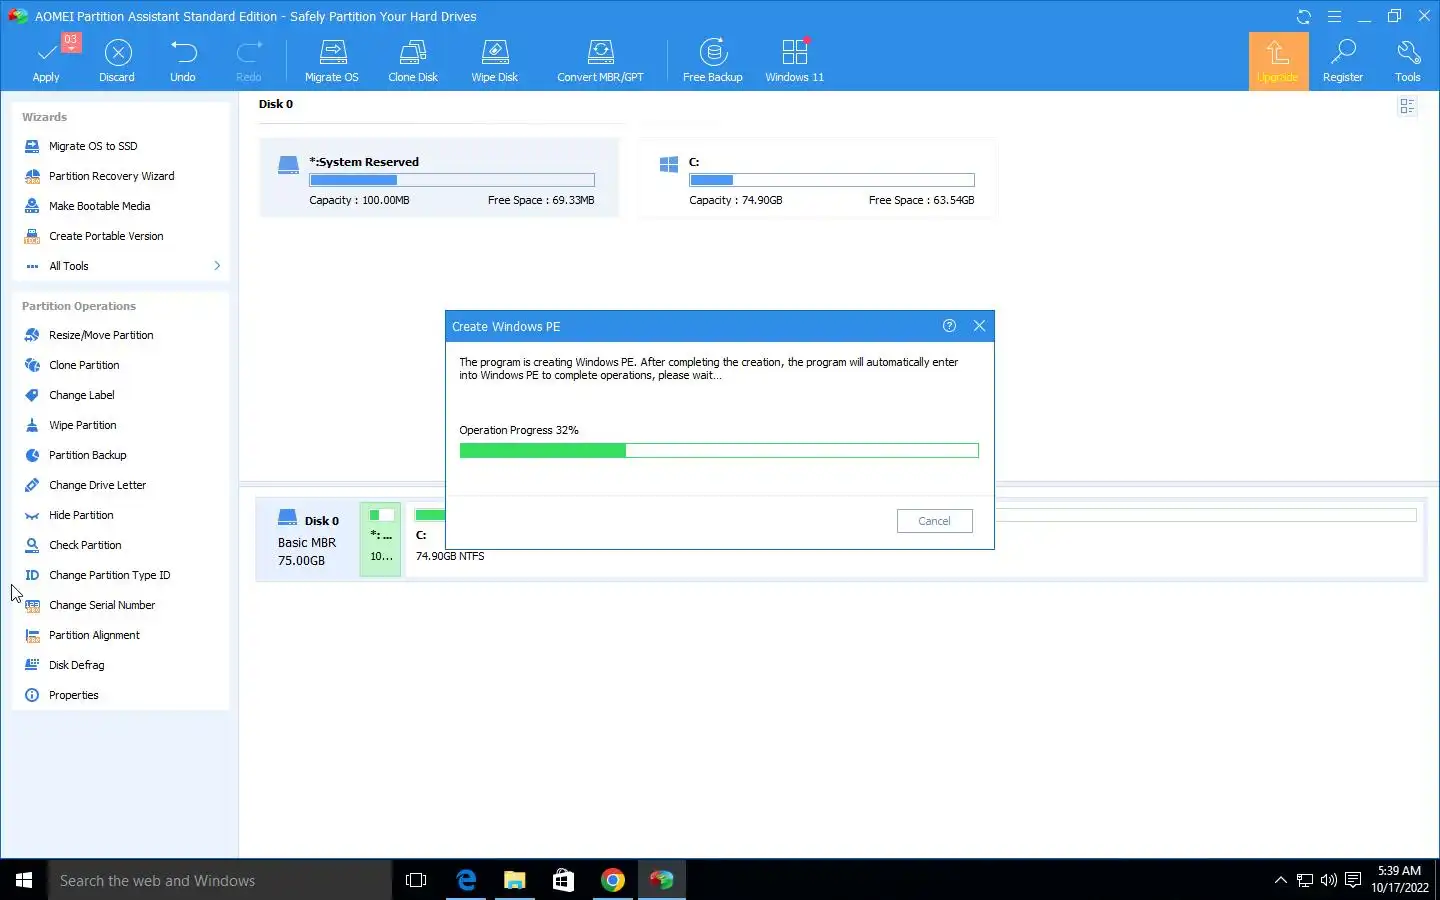
Task: Toggle the disk view layout icon
Action: [1407, 106]
